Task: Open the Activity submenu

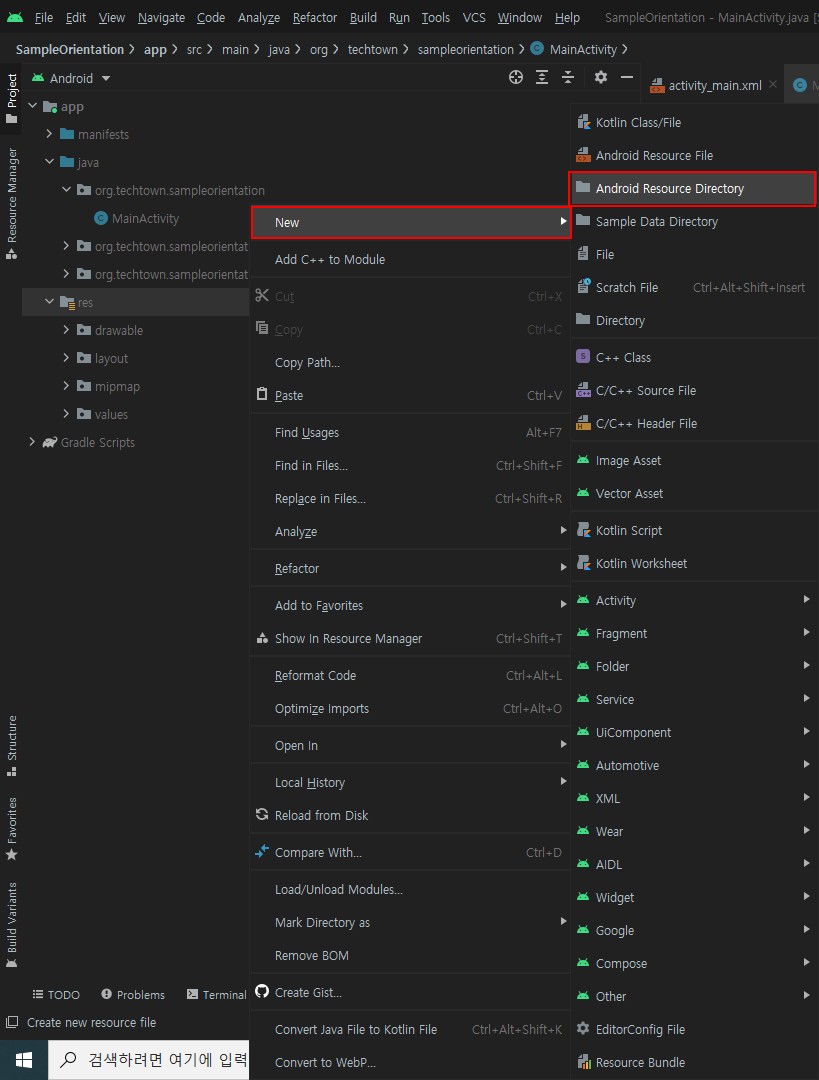Action: 694,601
